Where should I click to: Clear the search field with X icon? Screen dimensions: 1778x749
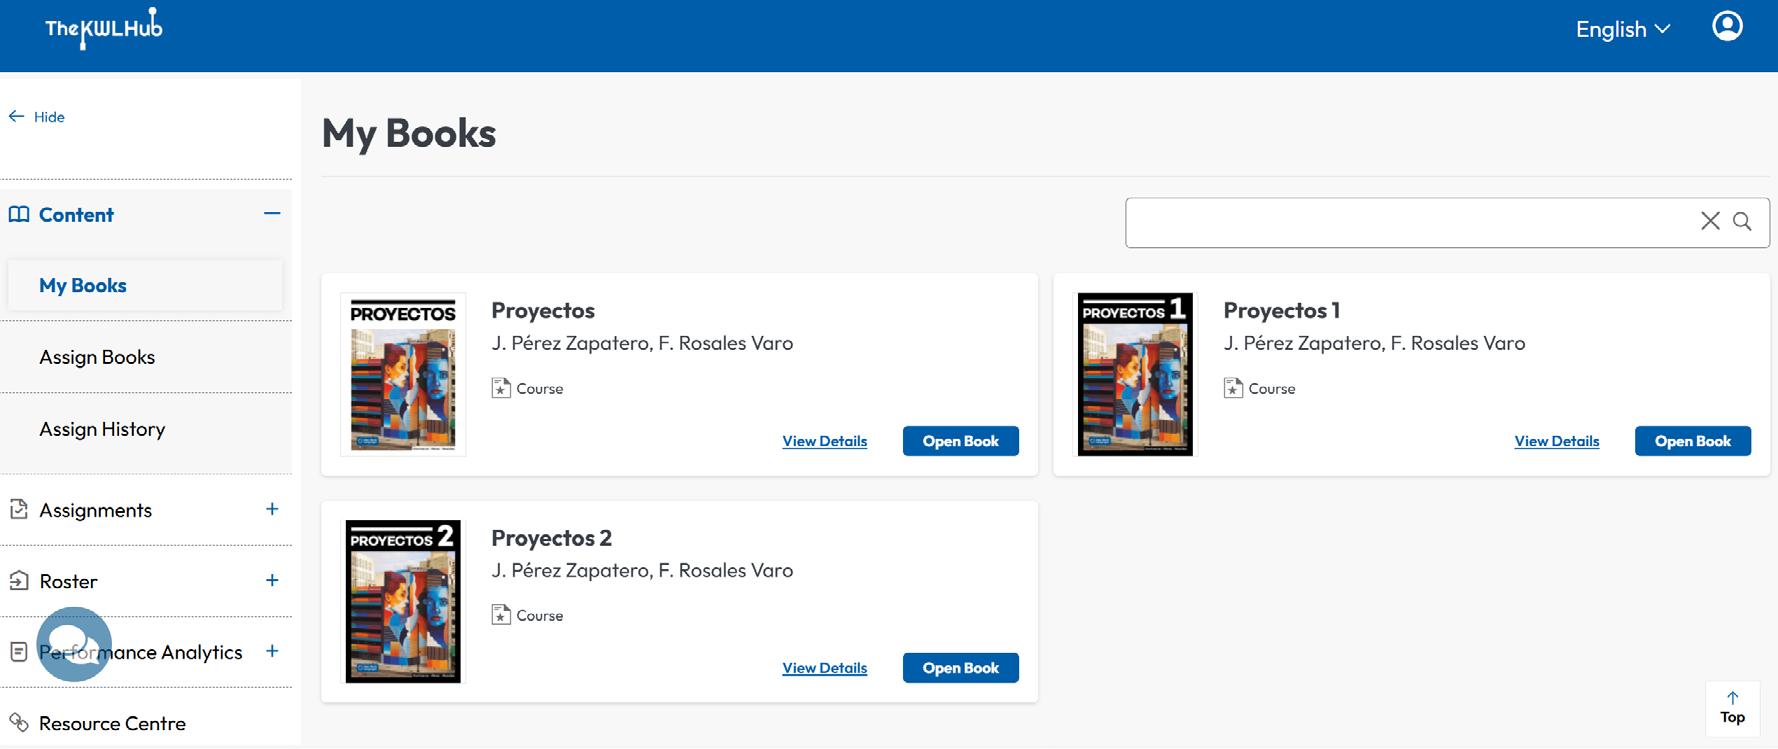point(1710,221)
